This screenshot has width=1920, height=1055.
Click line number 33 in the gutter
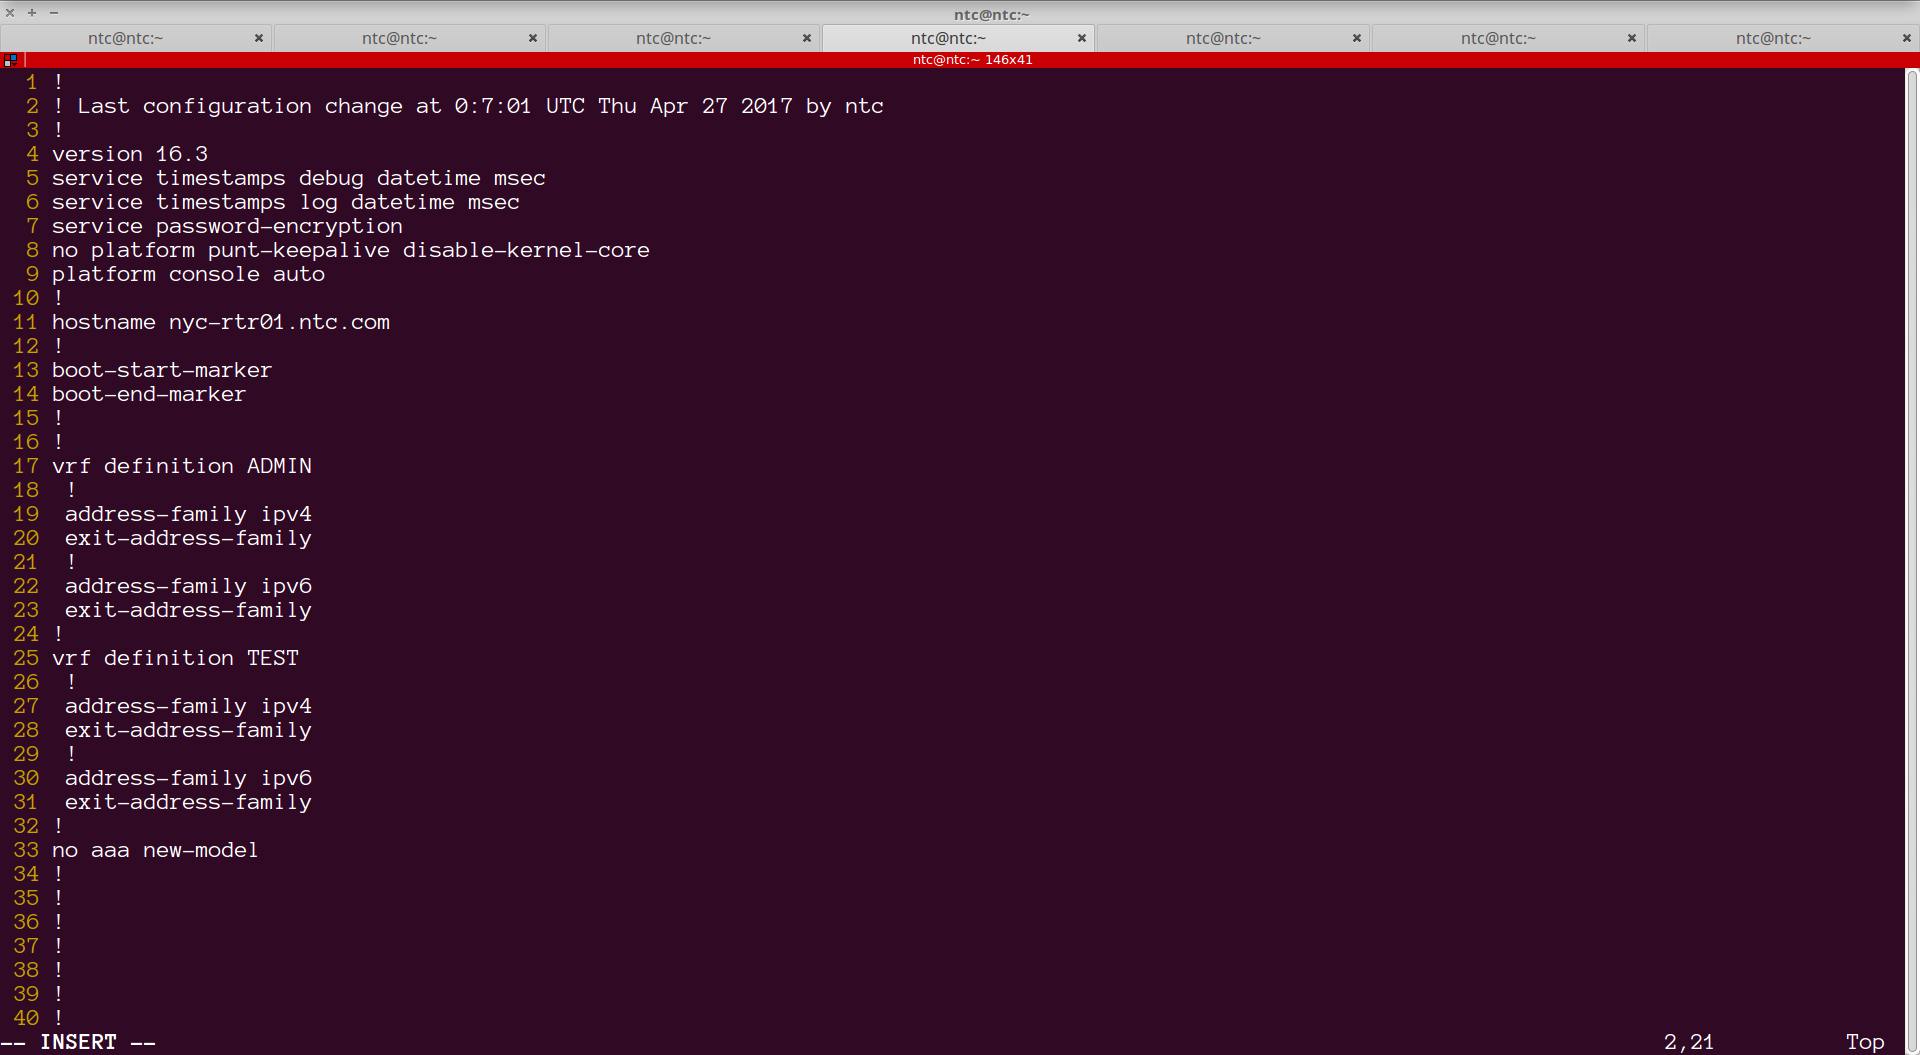click(26, 850)
